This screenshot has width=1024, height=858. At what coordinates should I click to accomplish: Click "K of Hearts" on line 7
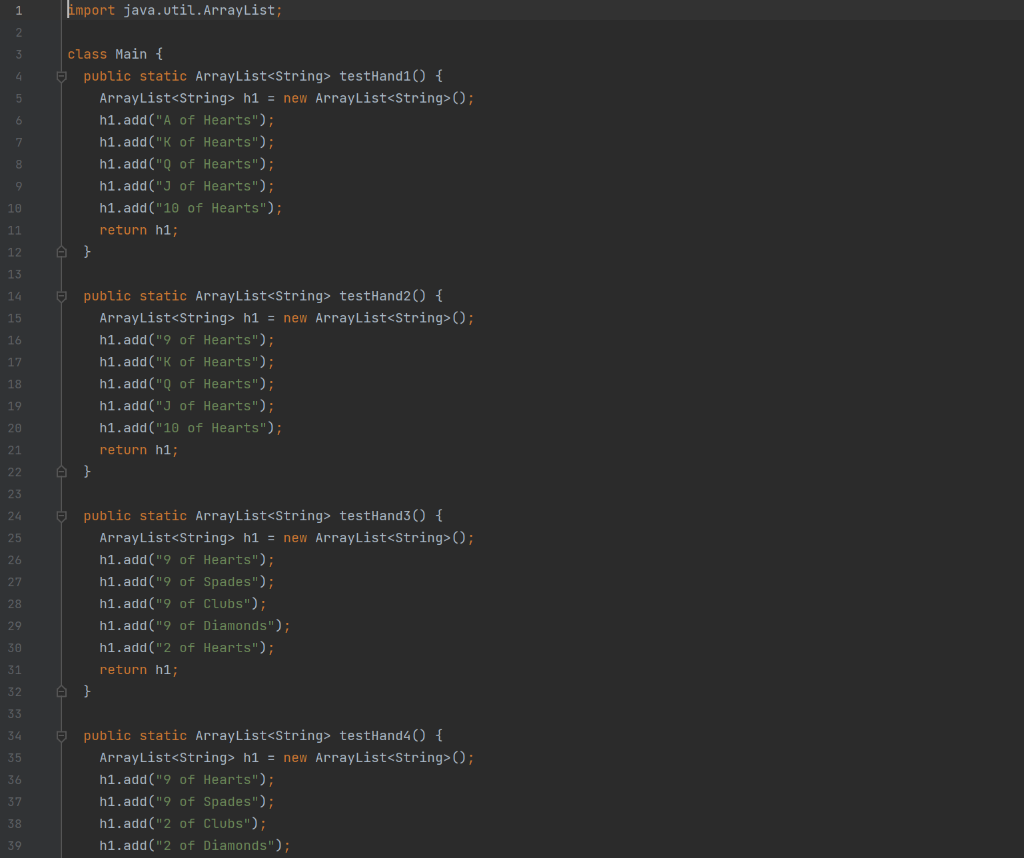coord(207,142)
